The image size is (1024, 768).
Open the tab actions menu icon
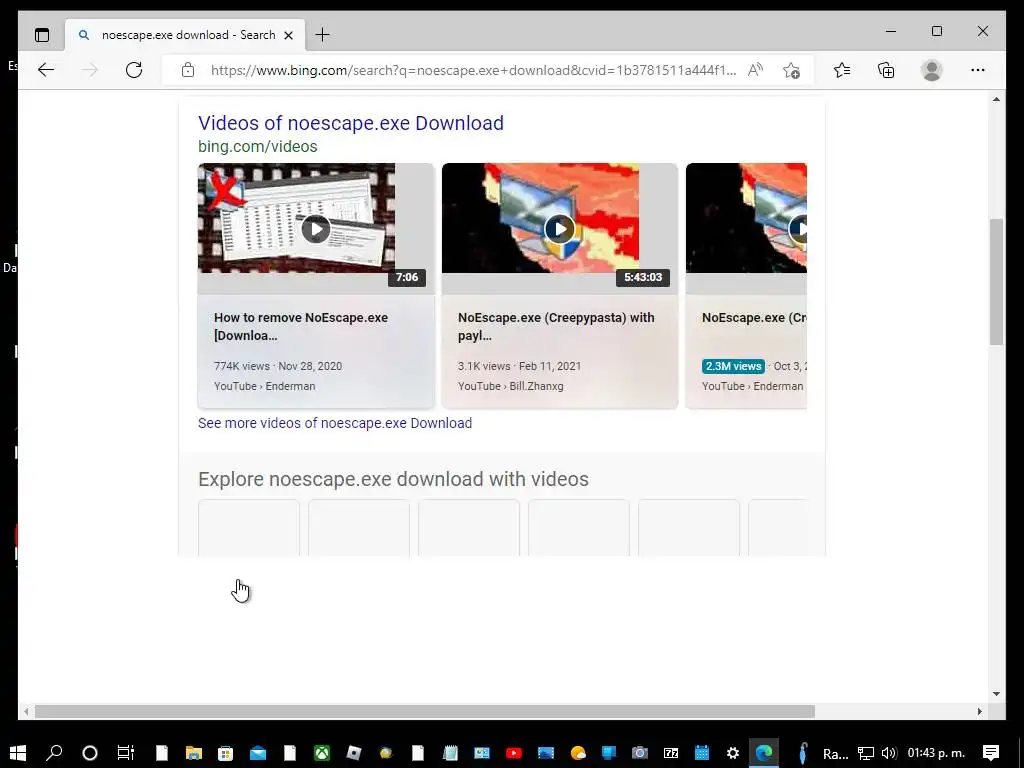(x=42, y=35)
